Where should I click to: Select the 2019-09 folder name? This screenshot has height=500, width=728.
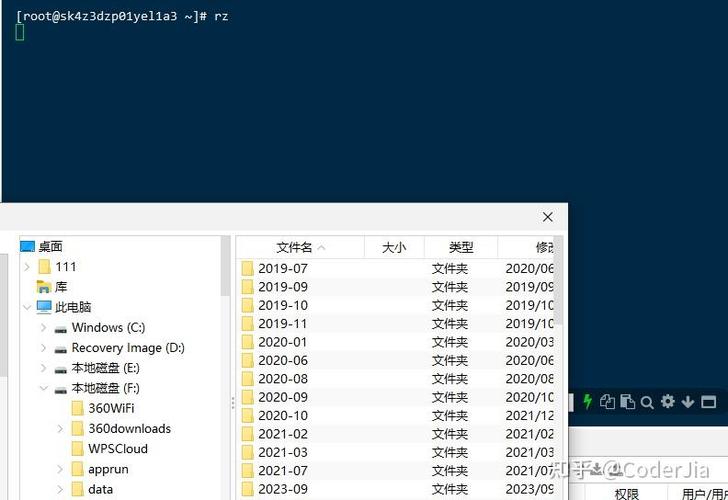283,287
